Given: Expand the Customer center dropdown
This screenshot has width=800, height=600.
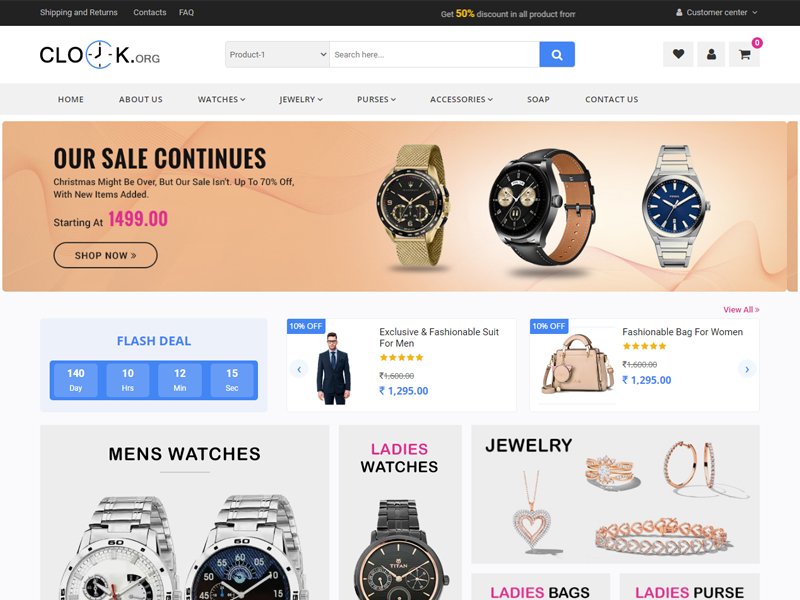Looking at the screenshot, I should point(716,12).
